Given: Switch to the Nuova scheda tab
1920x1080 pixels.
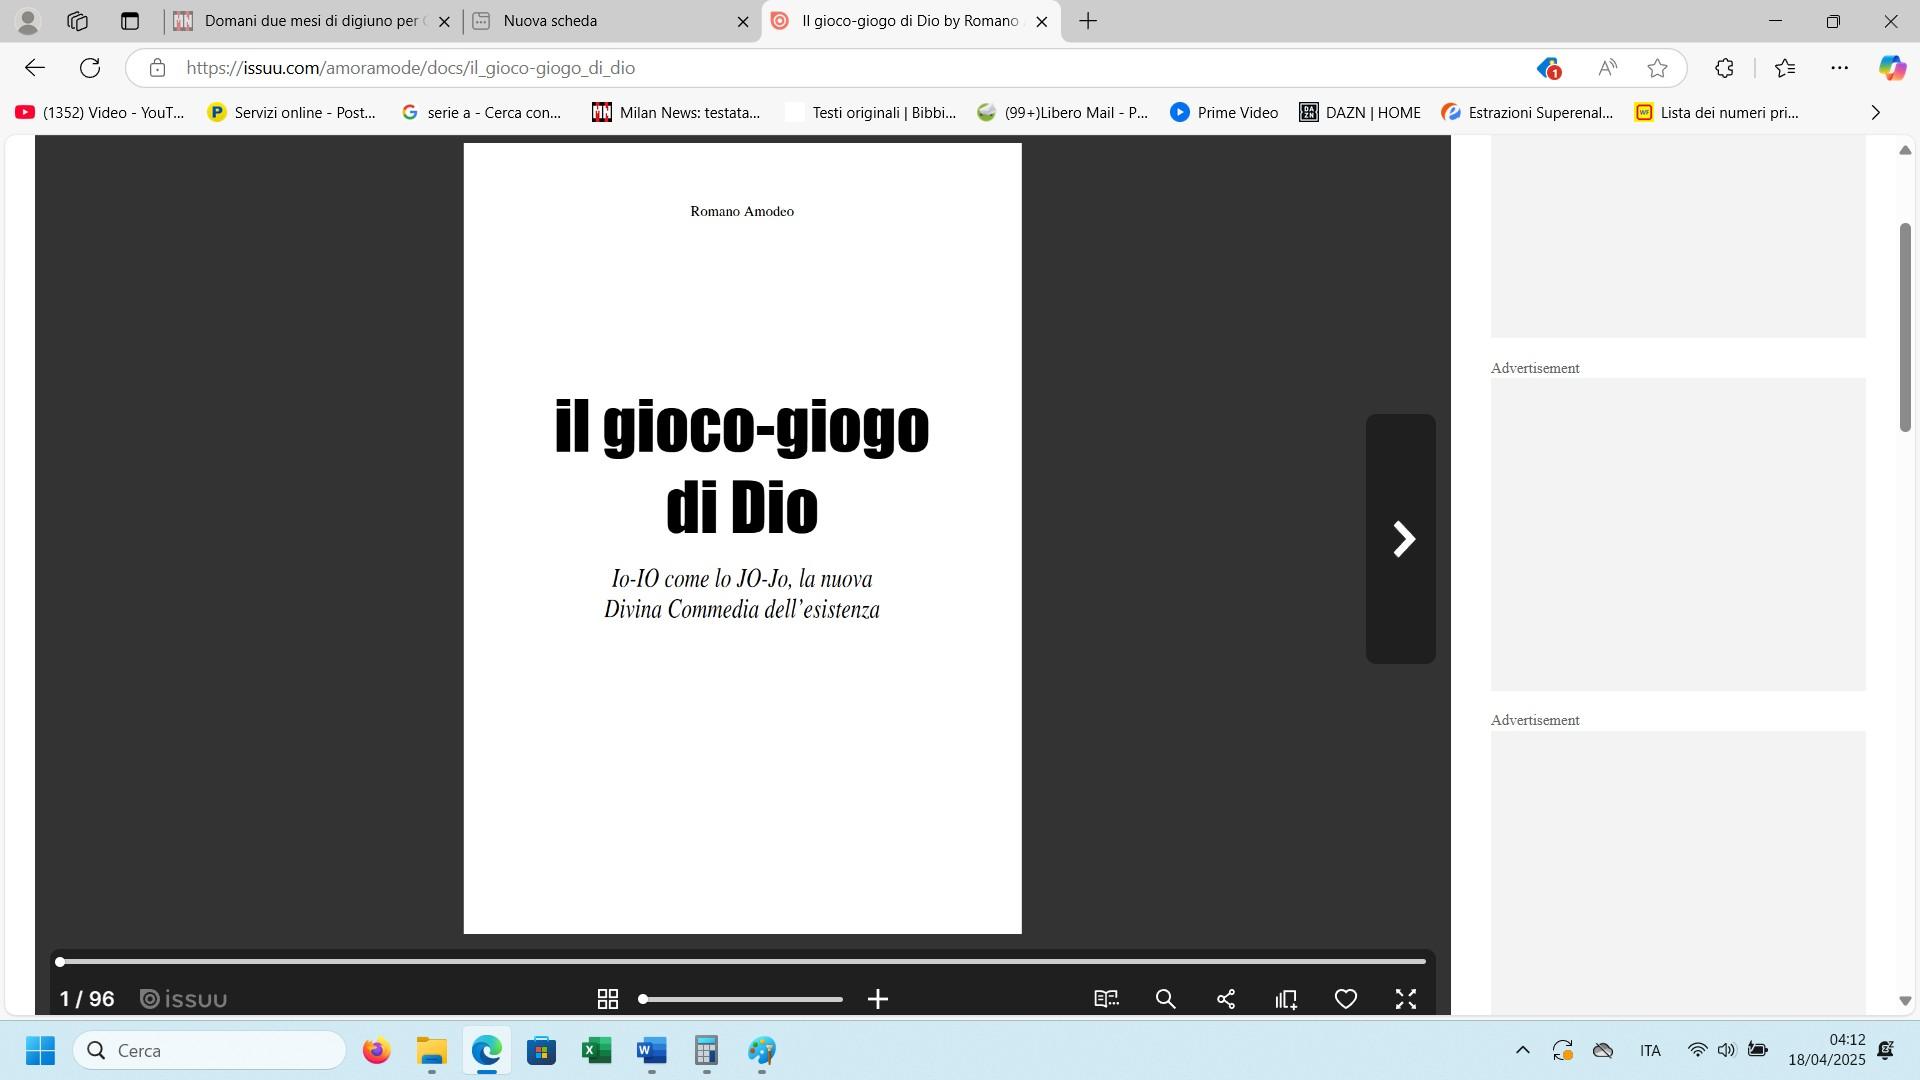Looking at the screenshot, I should point(550,21).
